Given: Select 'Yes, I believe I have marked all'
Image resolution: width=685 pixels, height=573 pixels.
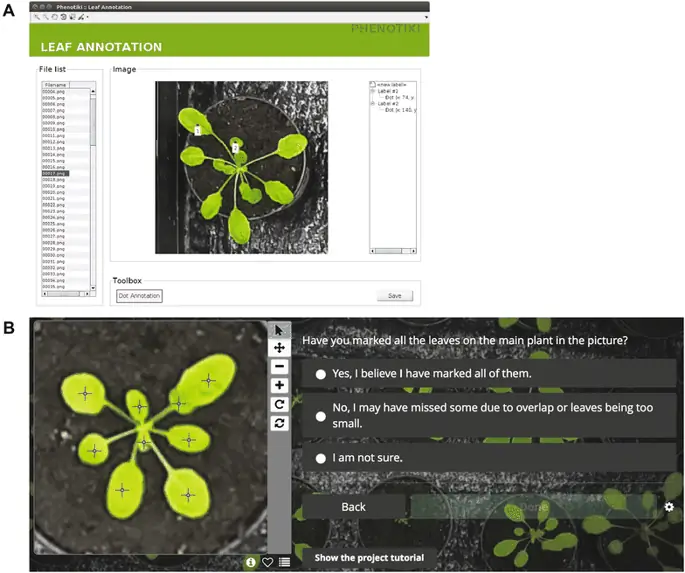Looking at the screenshot, I should click(321, 374).
